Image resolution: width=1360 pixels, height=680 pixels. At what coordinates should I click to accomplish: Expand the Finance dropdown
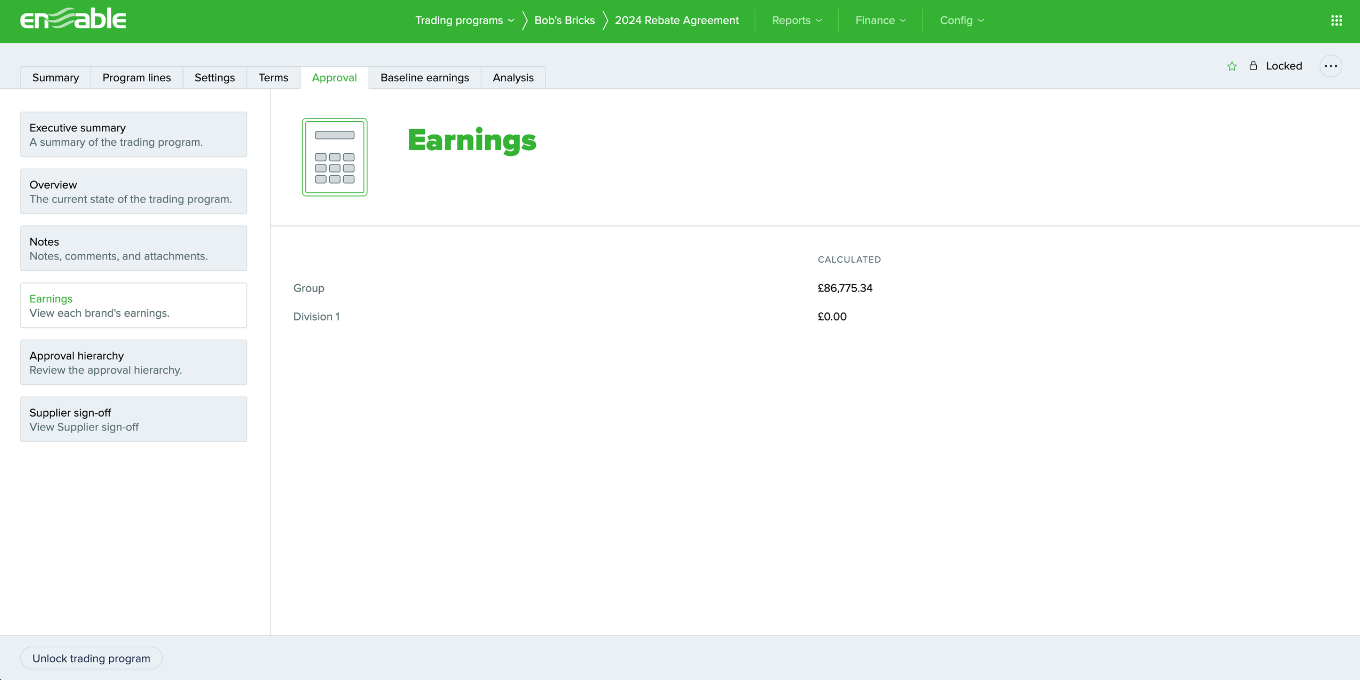[x=879, y=20]
